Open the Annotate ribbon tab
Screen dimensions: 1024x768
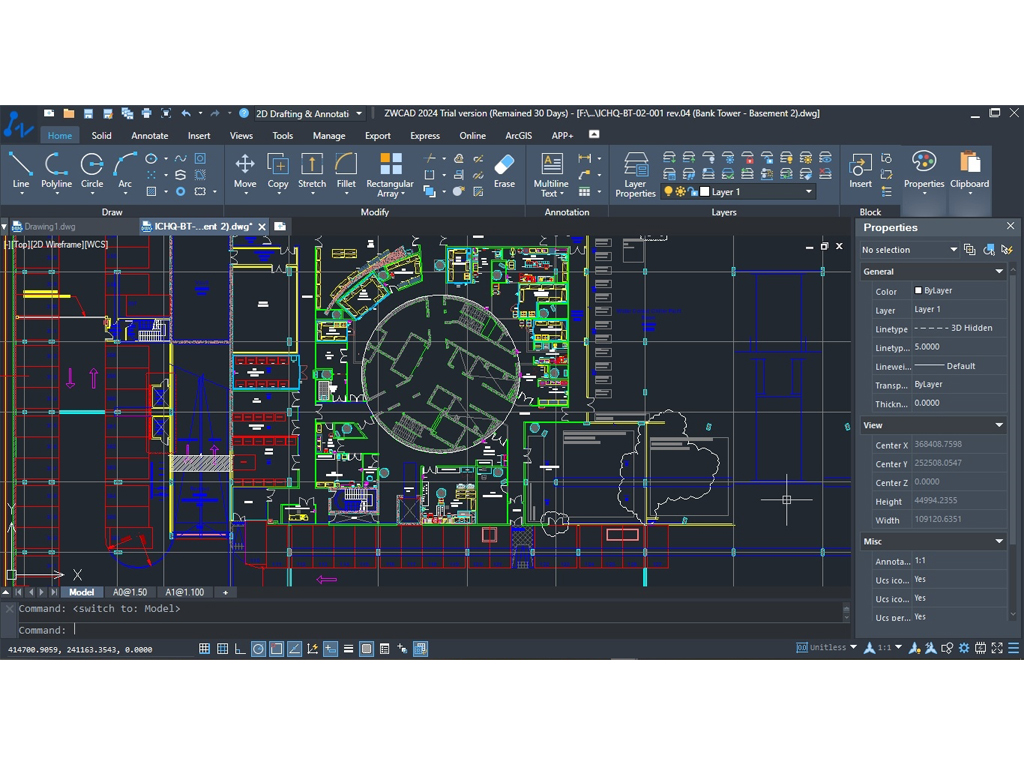coord(150,136)
